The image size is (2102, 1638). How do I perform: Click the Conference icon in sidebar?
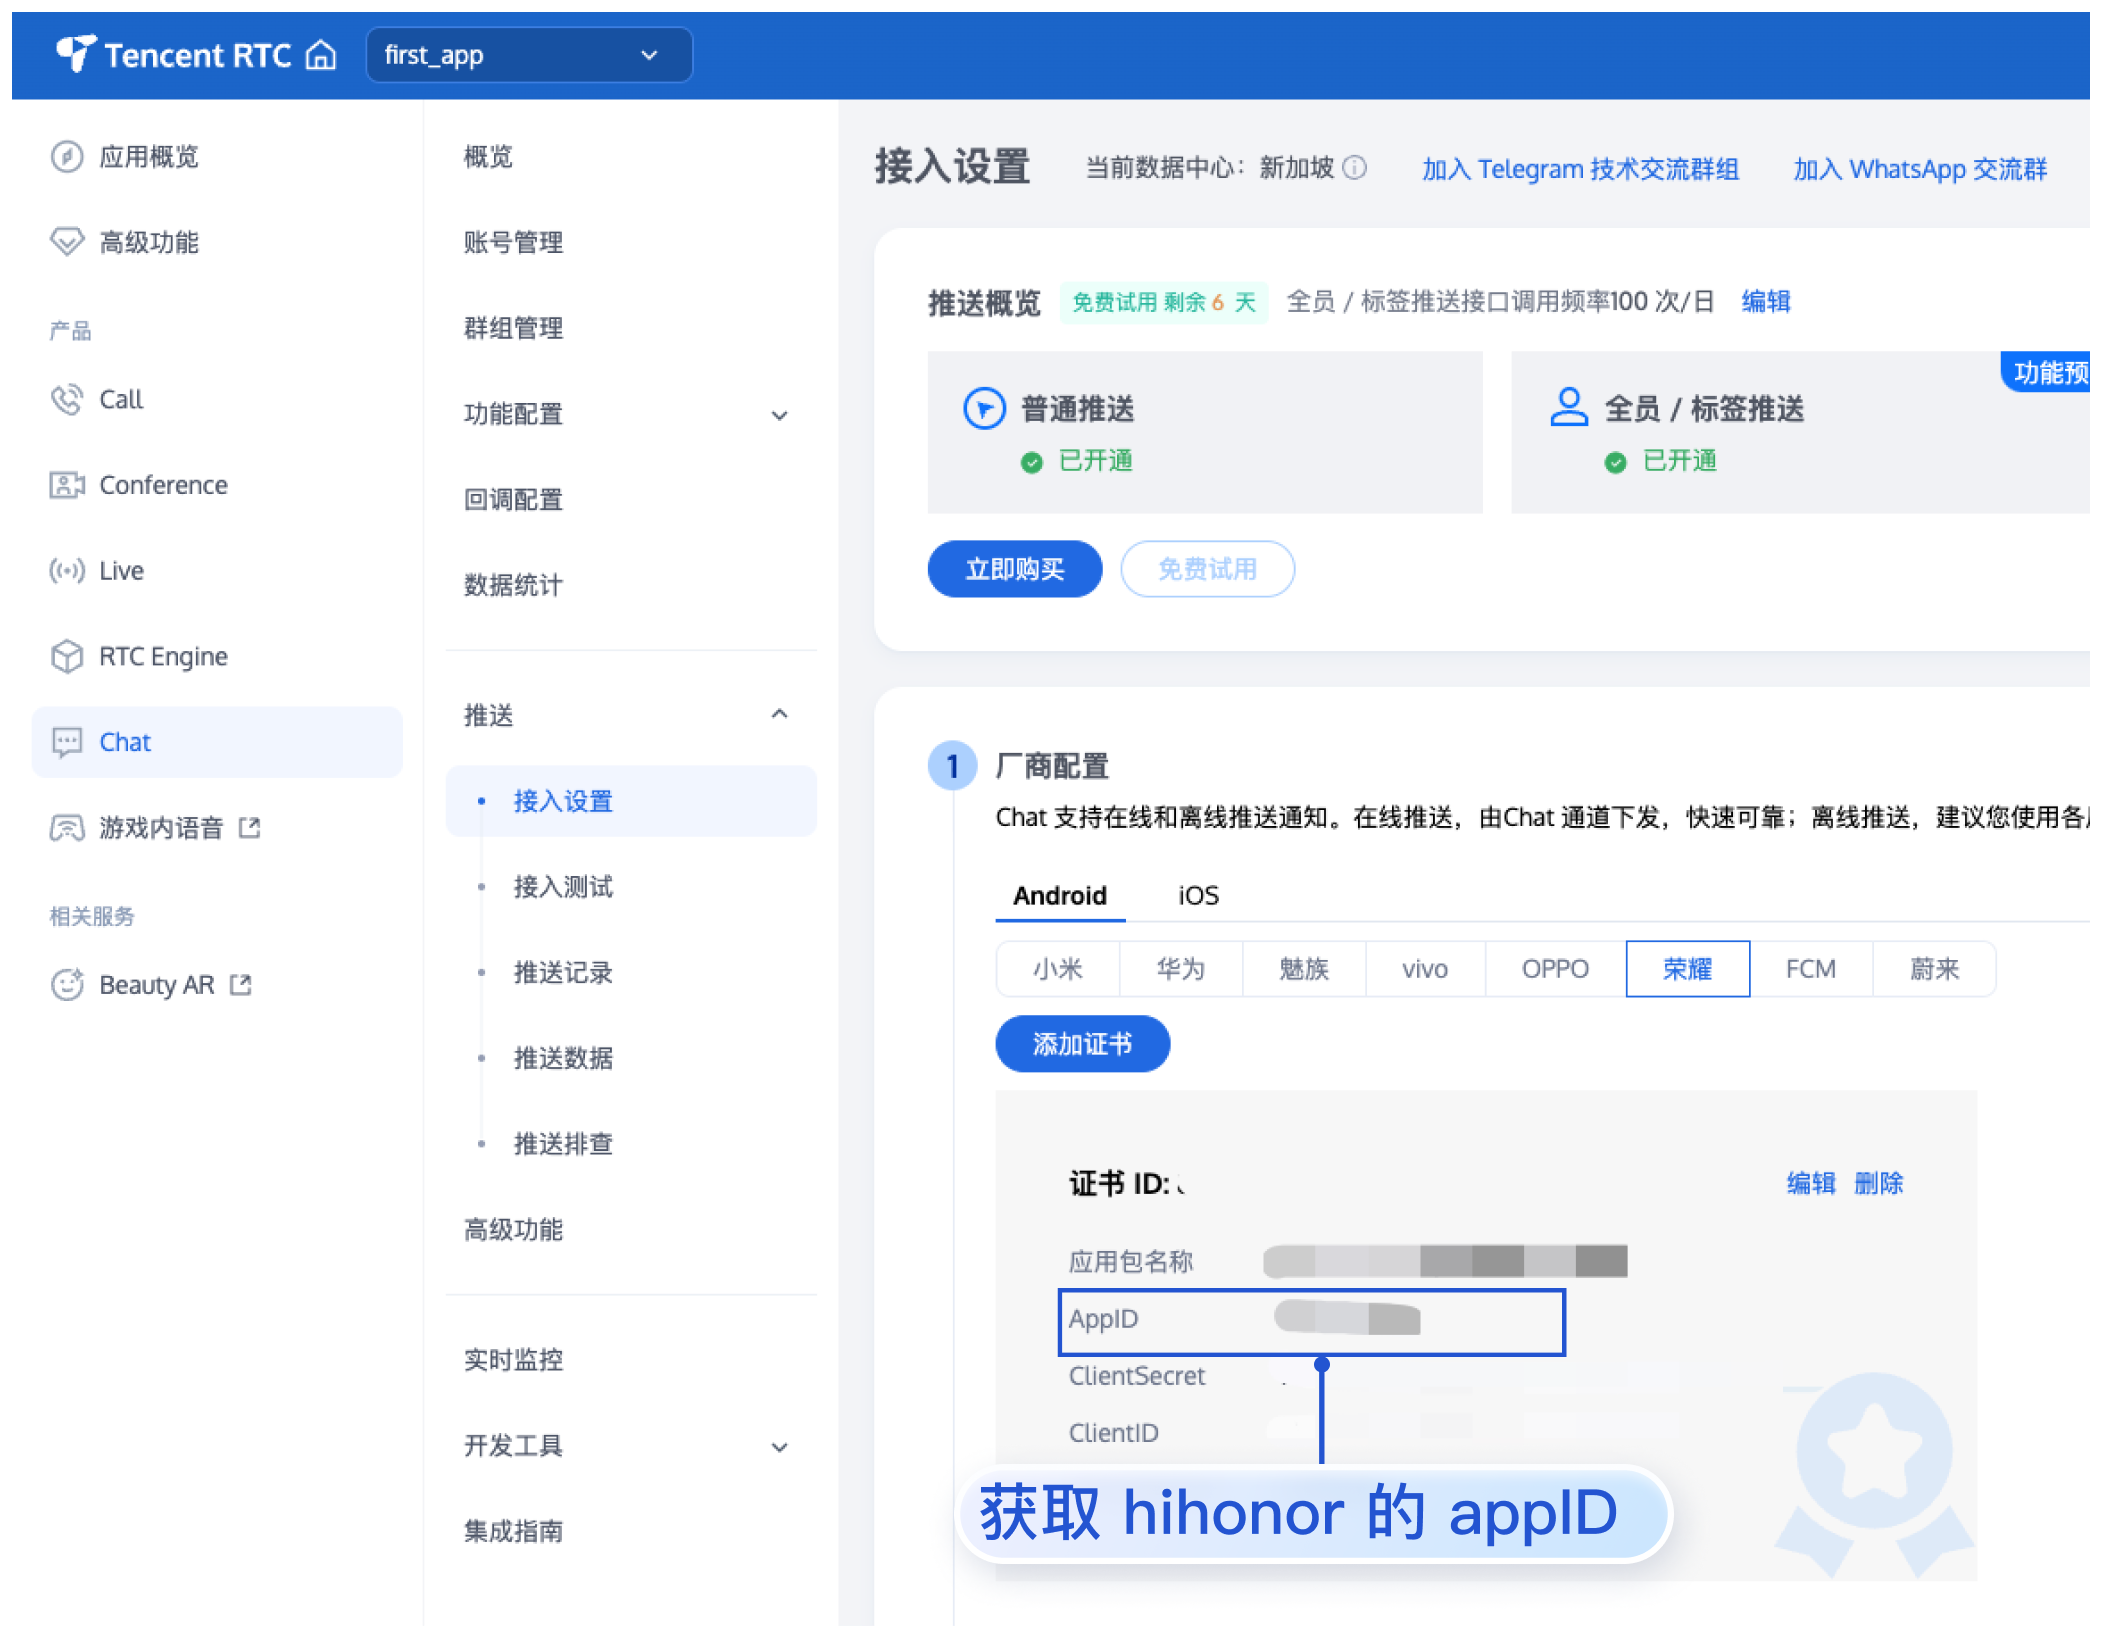[x=67, y=485]
